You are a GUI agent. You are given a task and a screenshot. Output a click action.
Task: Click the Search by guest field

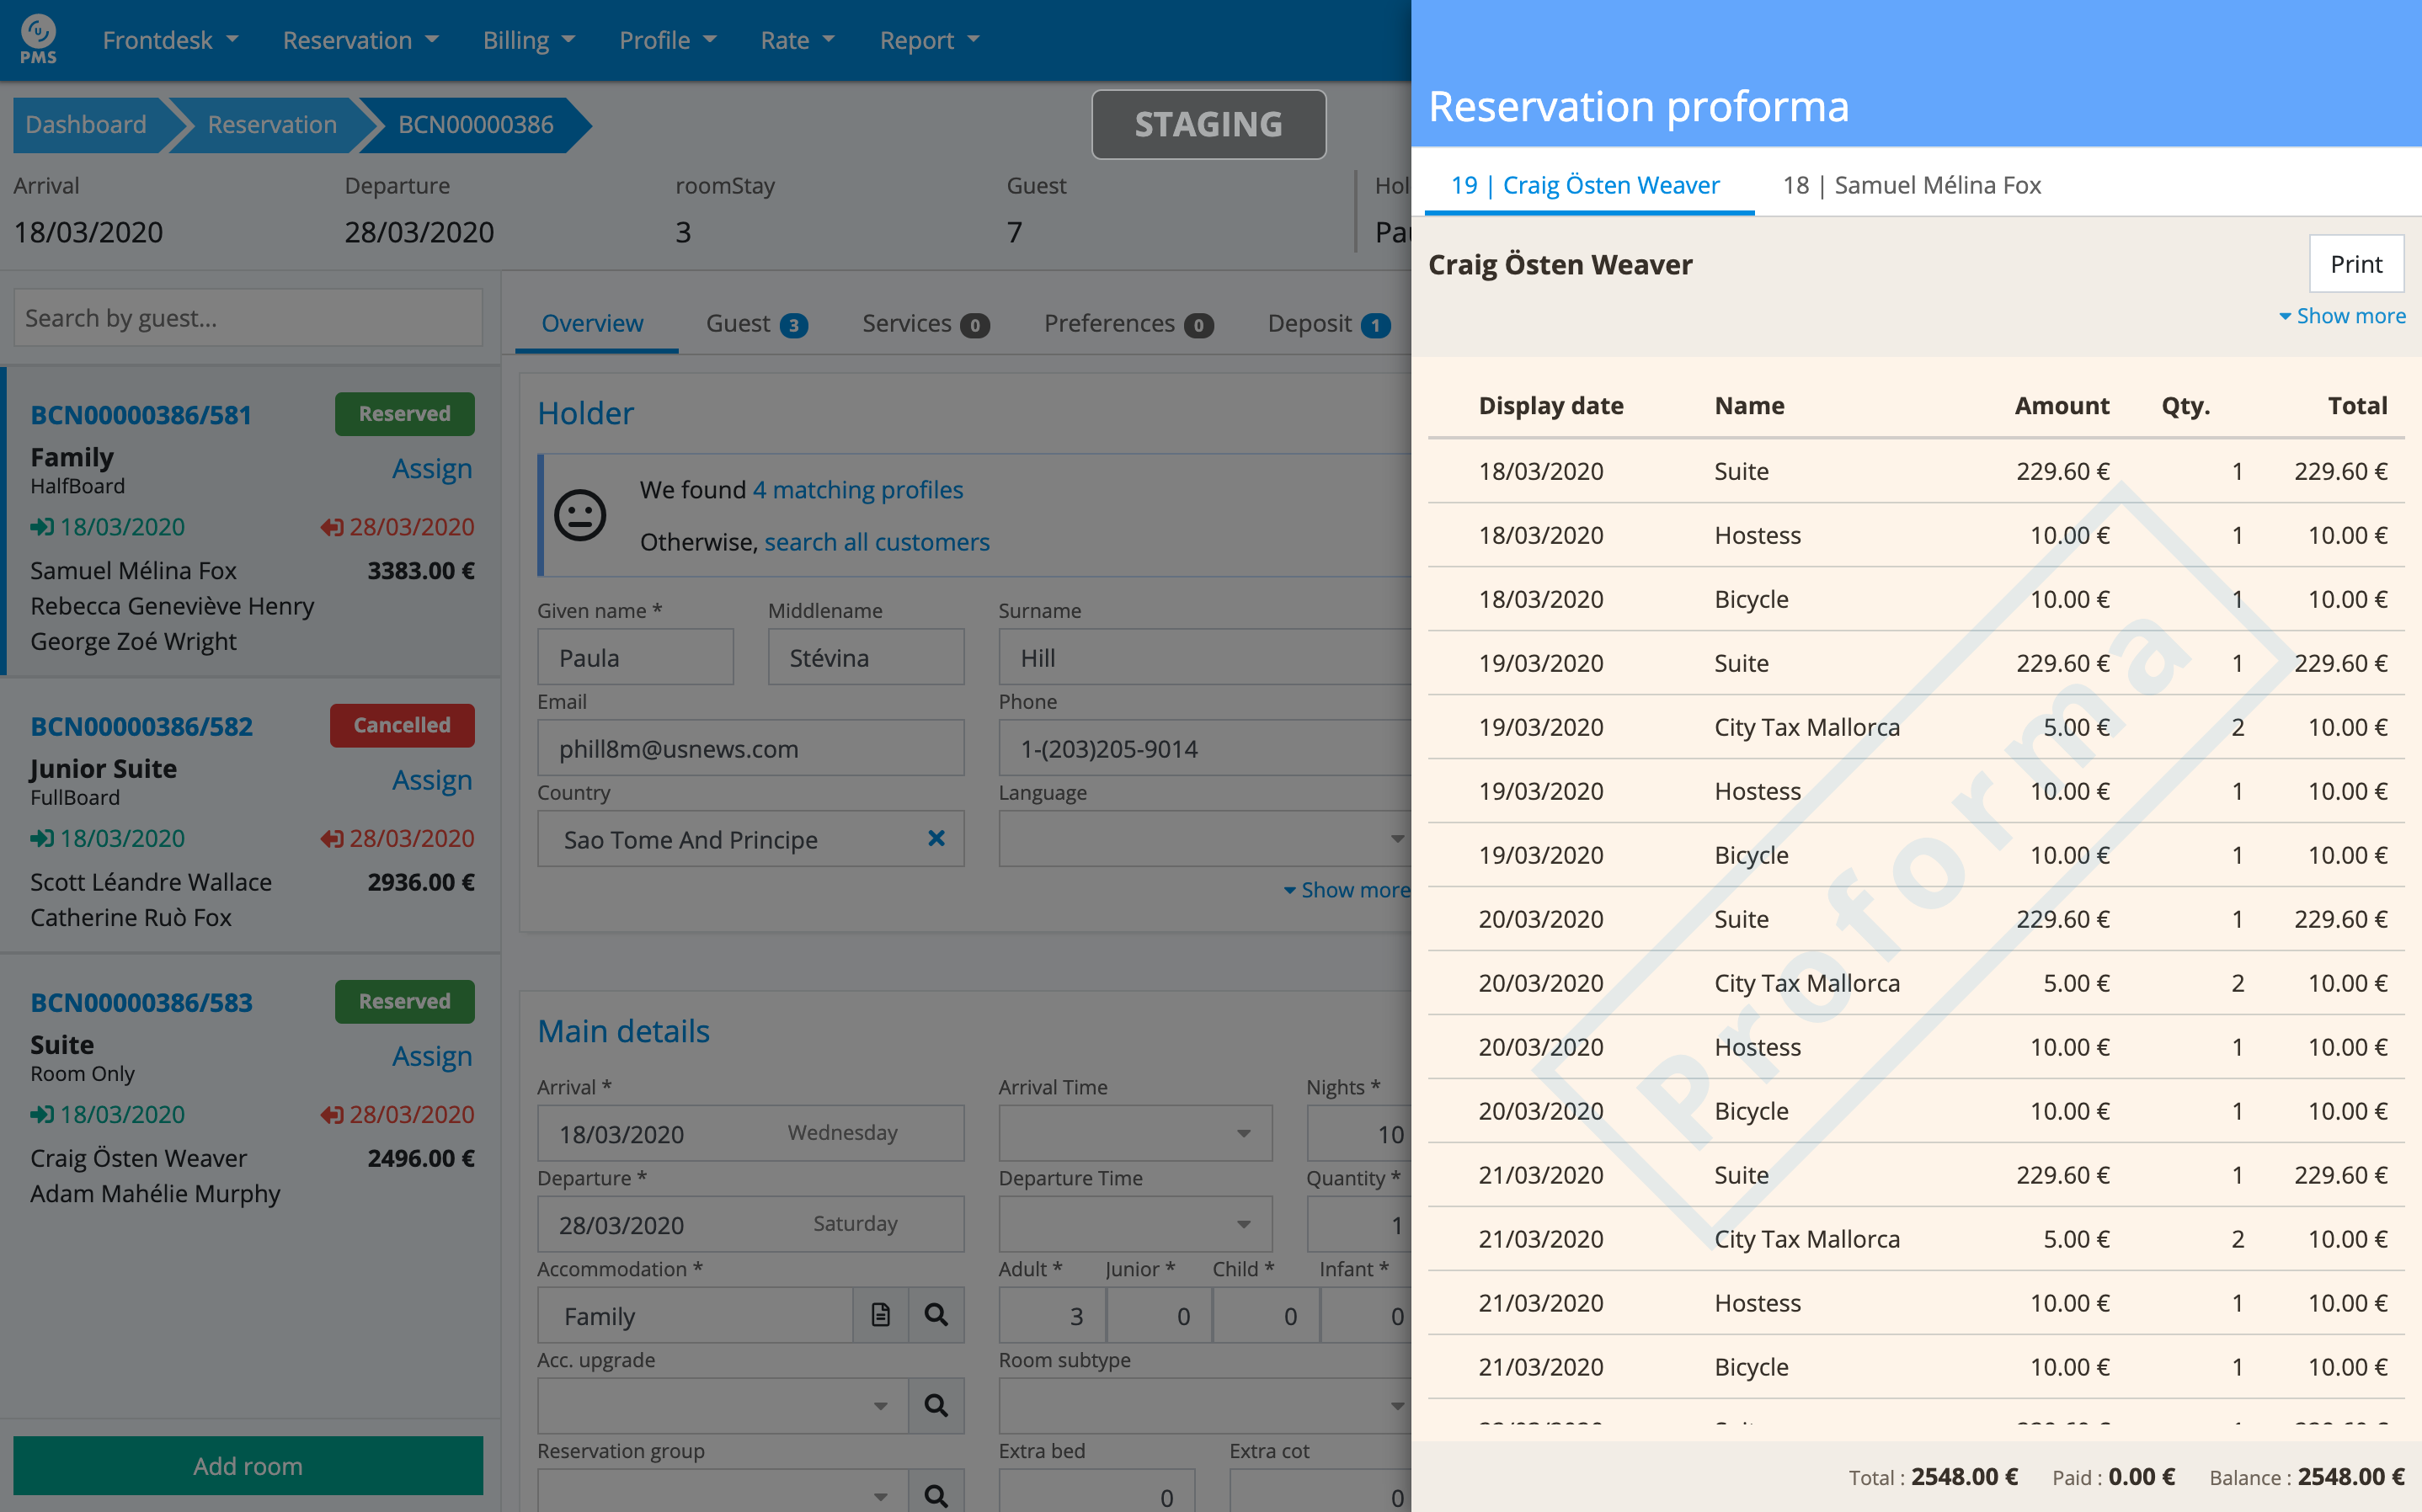[247, 318]
